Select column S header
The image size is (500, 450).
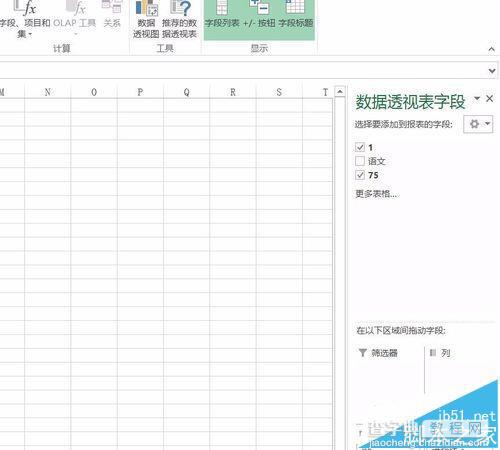pos(279,92)
